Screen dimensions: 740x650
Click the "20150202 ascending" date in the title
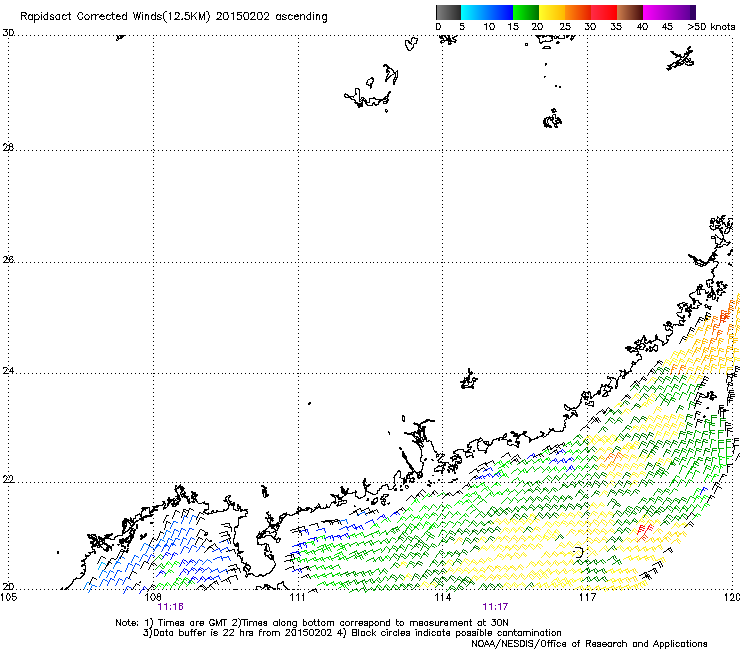click(x=271, y=17)
